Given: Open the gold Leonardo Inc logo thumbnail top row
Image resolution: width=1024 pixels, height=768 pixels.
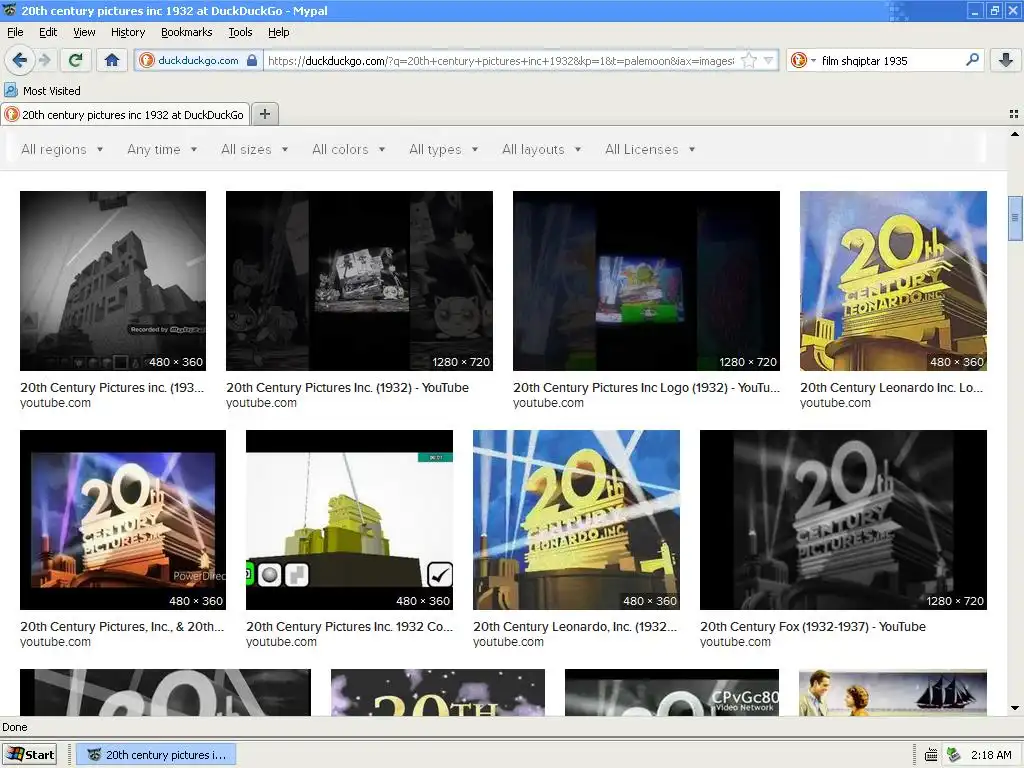Looking at the screenshot, I should pyautogui.click(x=893, y=281).
